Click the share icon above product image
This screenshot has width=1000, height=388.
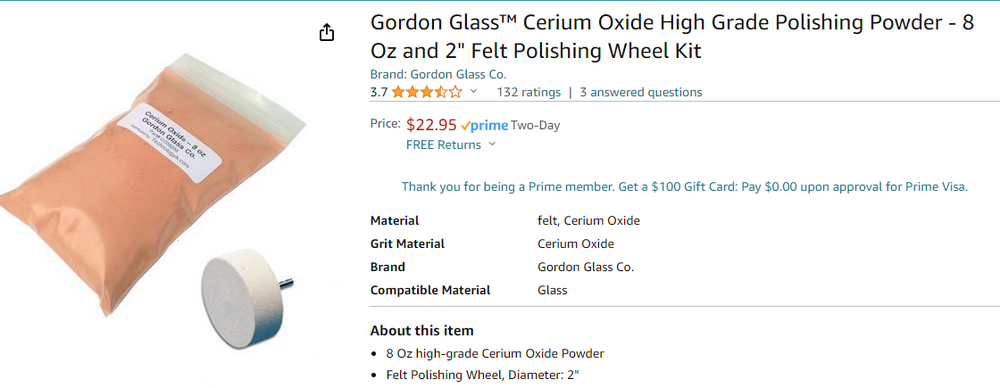[327, 33]
